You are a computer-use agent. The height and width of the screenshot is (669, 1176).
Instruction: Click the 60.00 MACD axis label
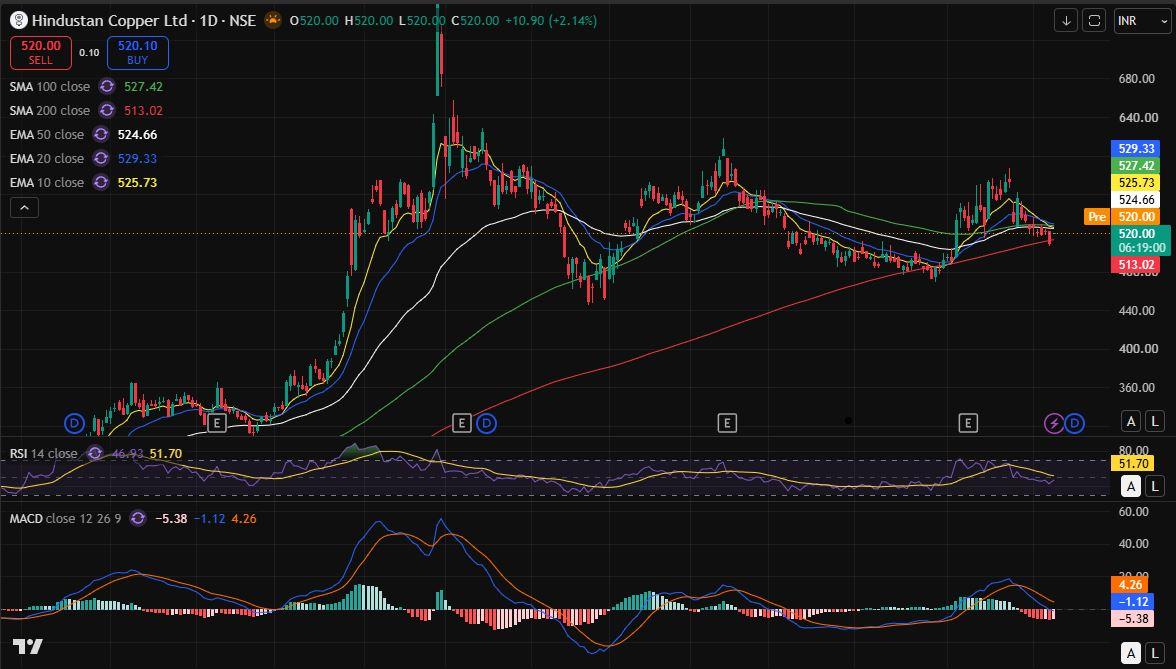[x=1134, y=512]
